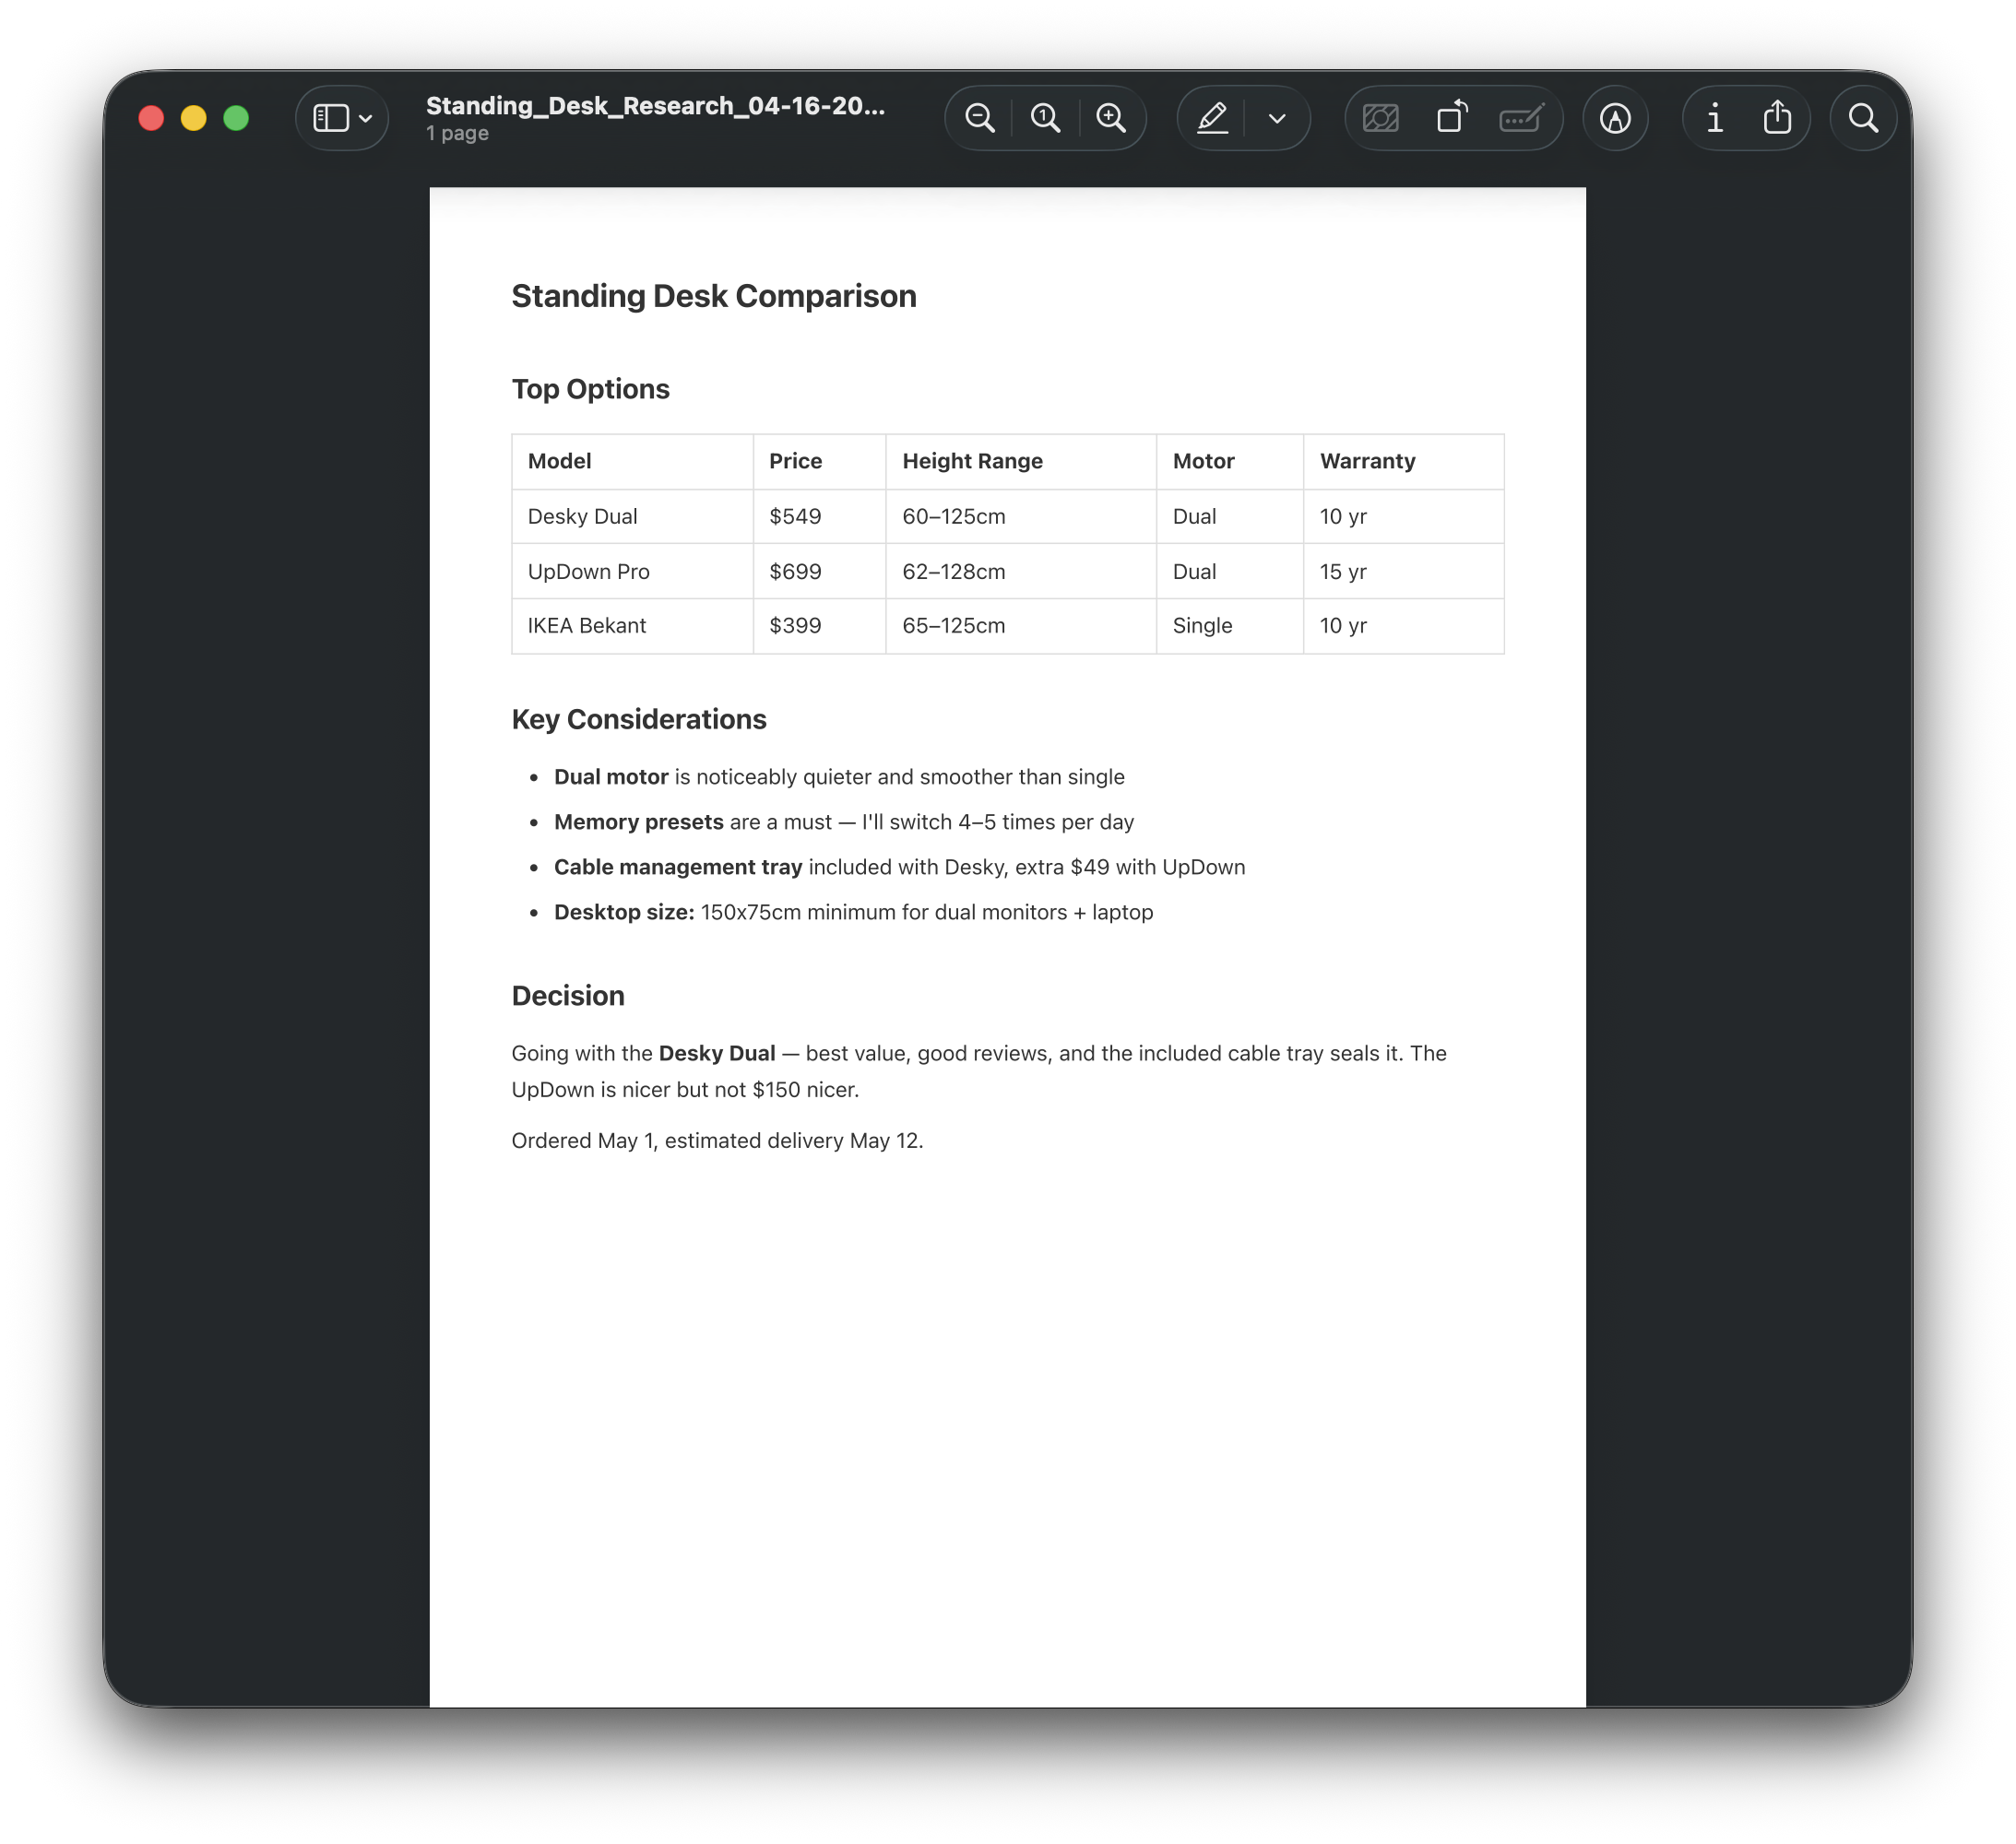Click the zoom in magnifier icon
Screen dimensions: 2016x1844
pyautogui.click(x=1111, y=118)
